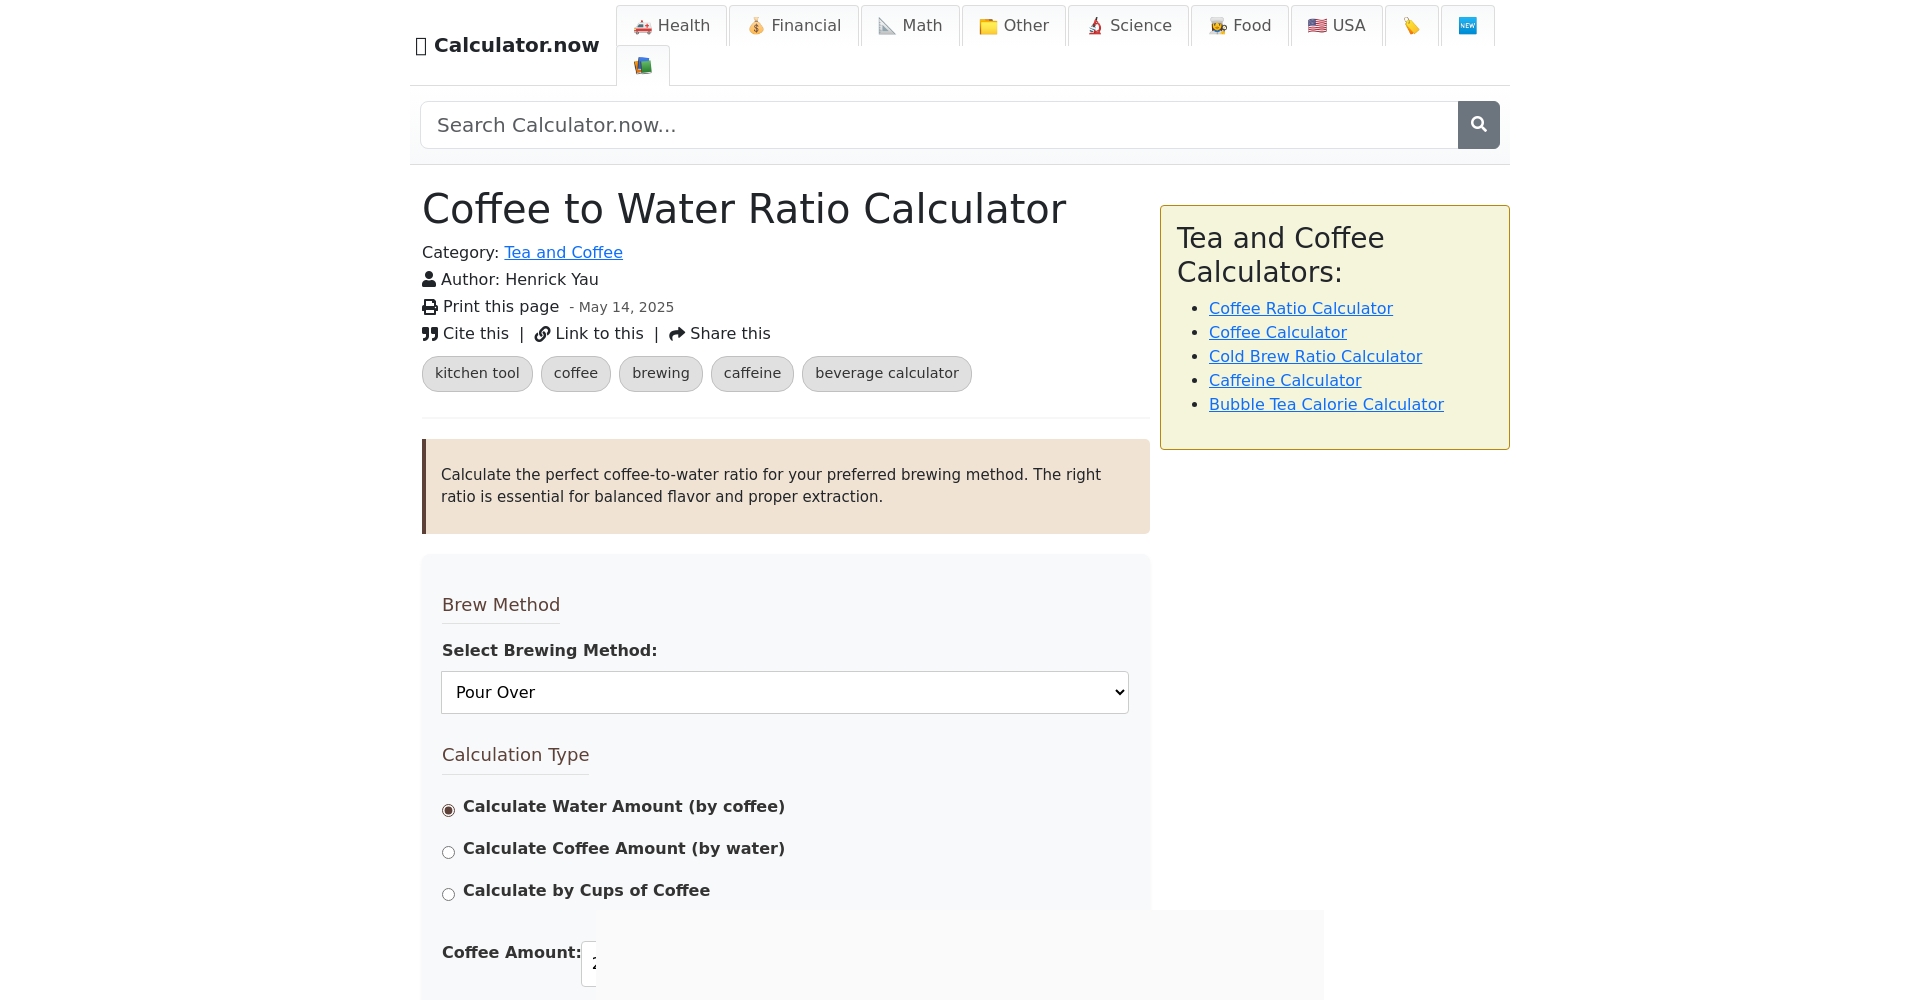The height and width of the screenshot is (1000, 1920).
Task: Go to the Financial tab
Action: [x=794, y=26]
